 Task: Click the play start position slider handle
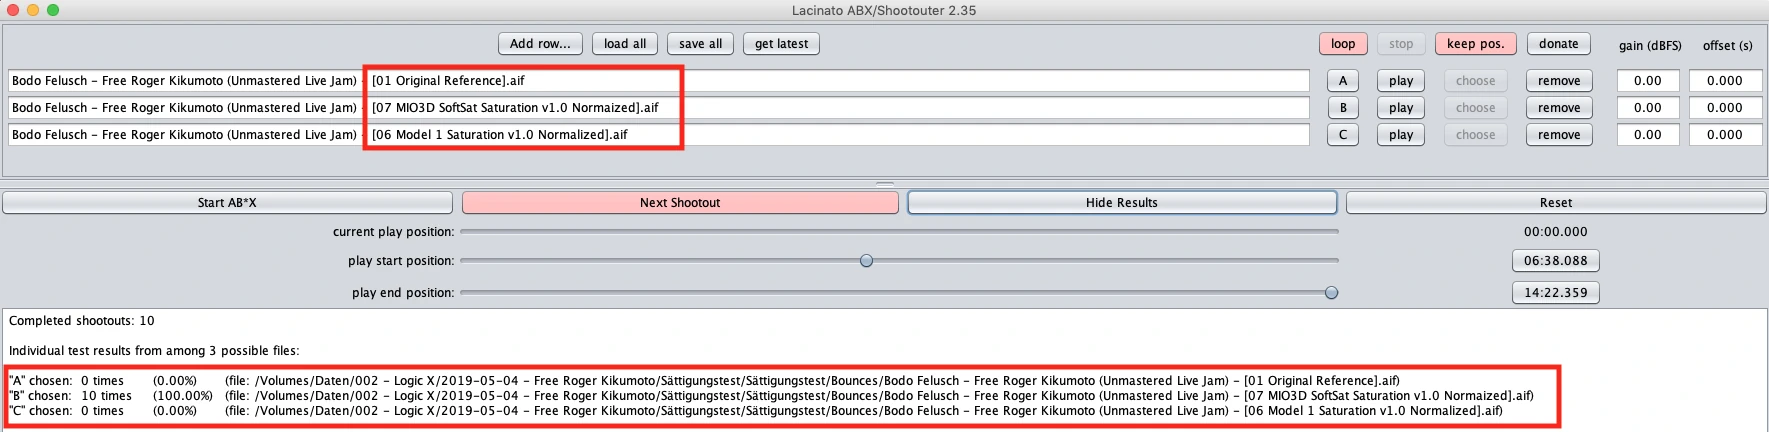[x=866, y=261]
